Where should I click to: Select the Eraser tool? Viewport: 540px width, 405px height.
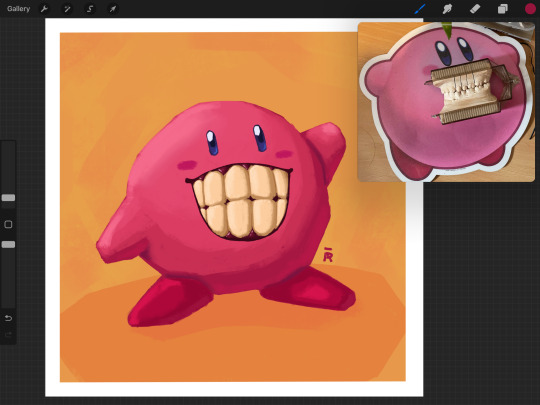tap(475, 9)
